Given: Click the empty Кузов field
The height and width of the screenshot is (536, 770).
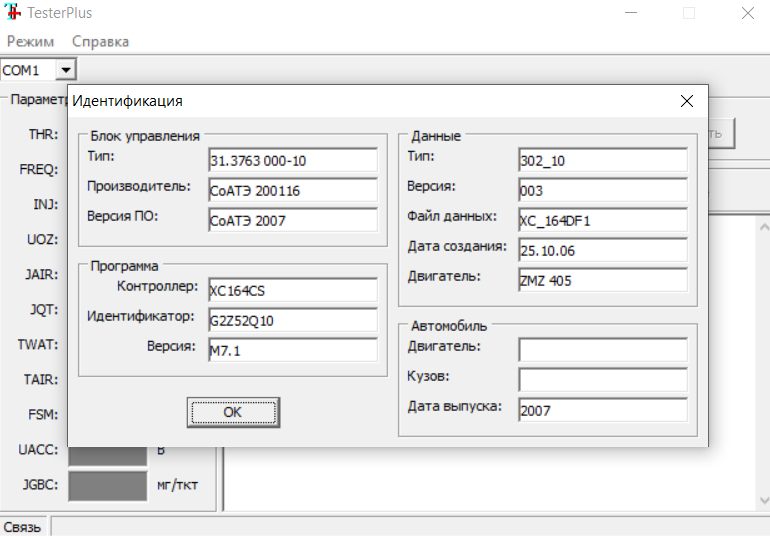Looking at the screenshot, I should tap(602, 380).
